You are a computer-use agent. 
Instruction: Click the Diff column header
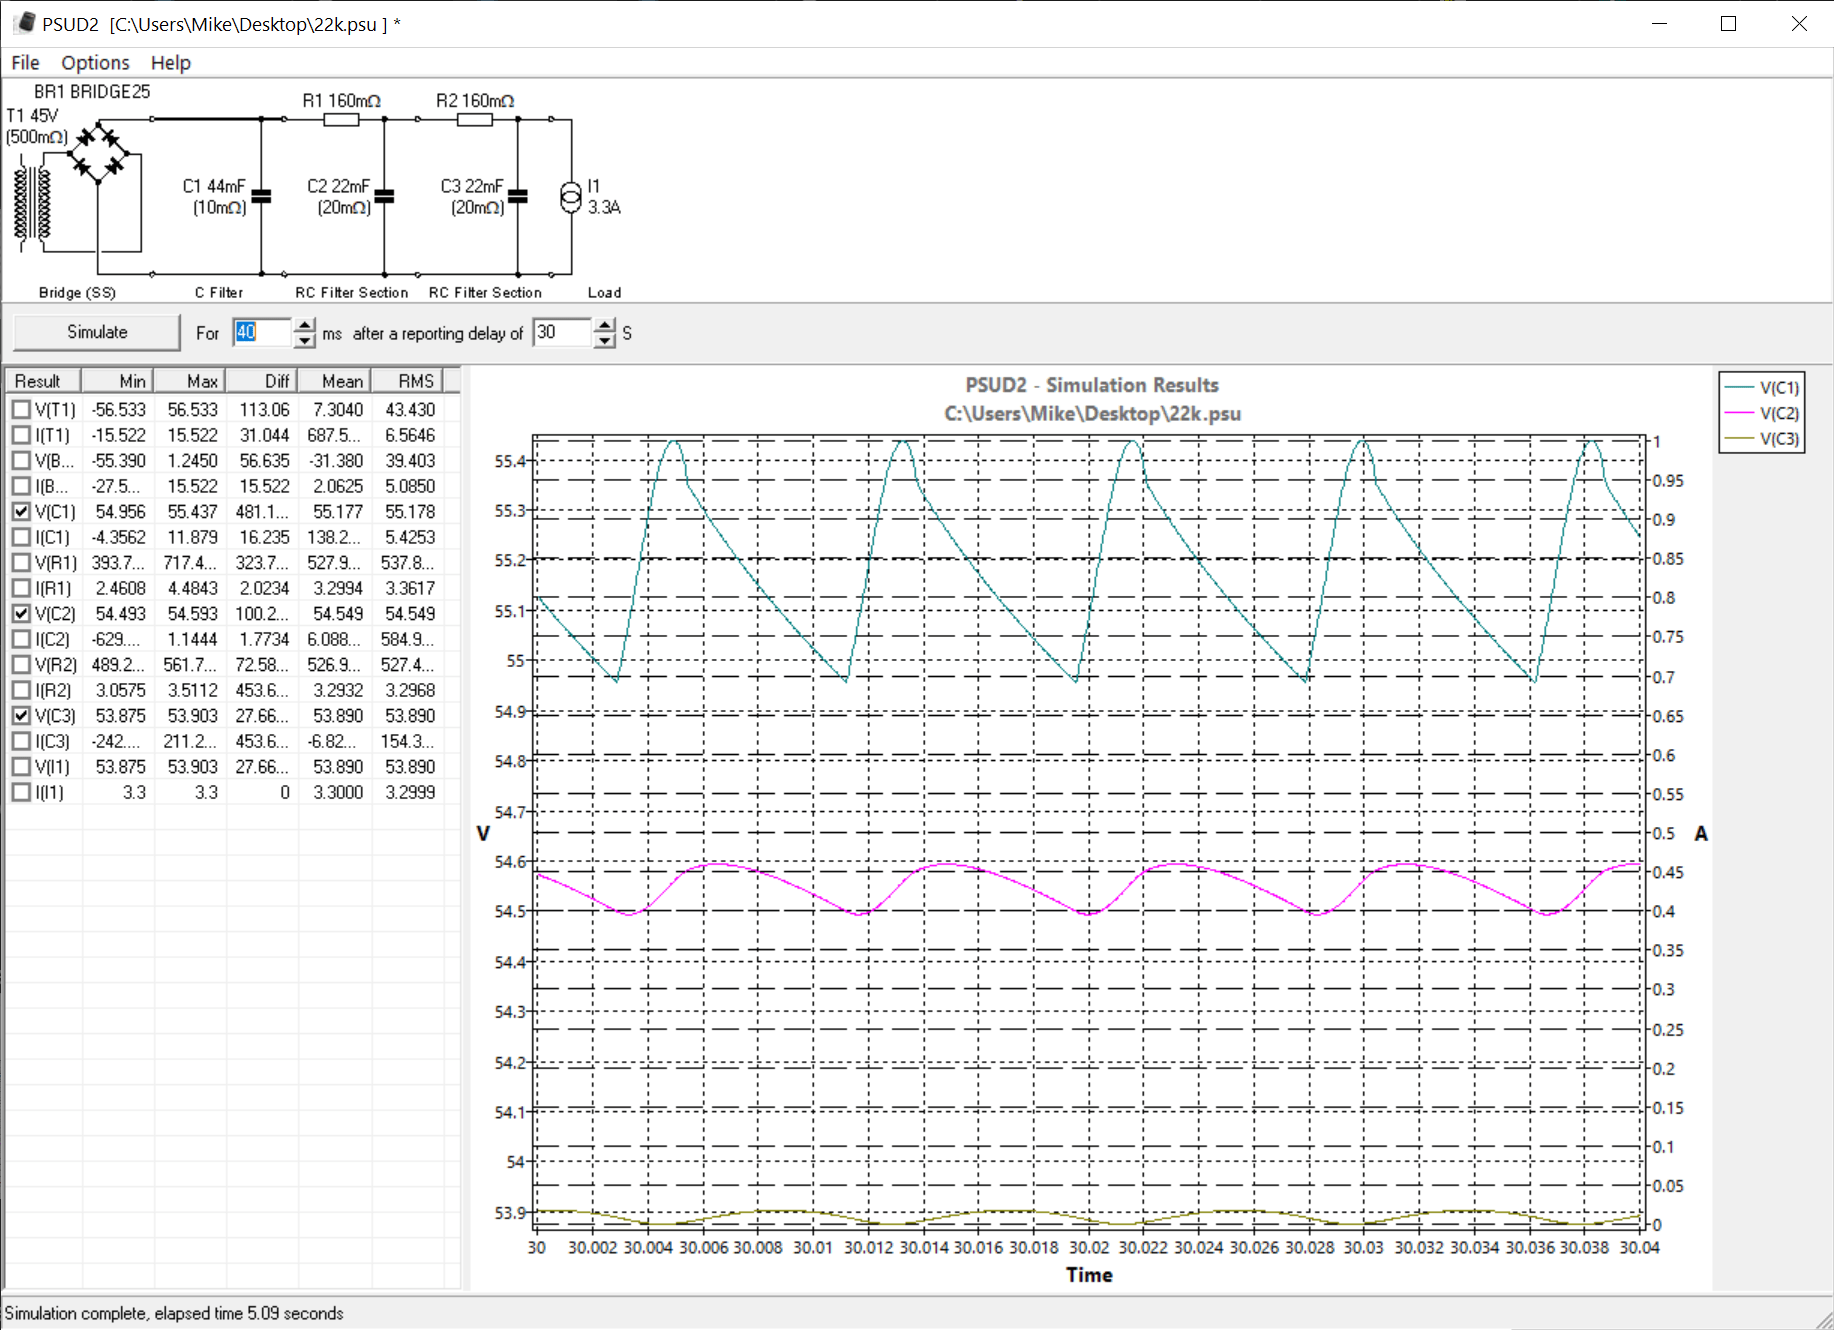coord(261,381)
